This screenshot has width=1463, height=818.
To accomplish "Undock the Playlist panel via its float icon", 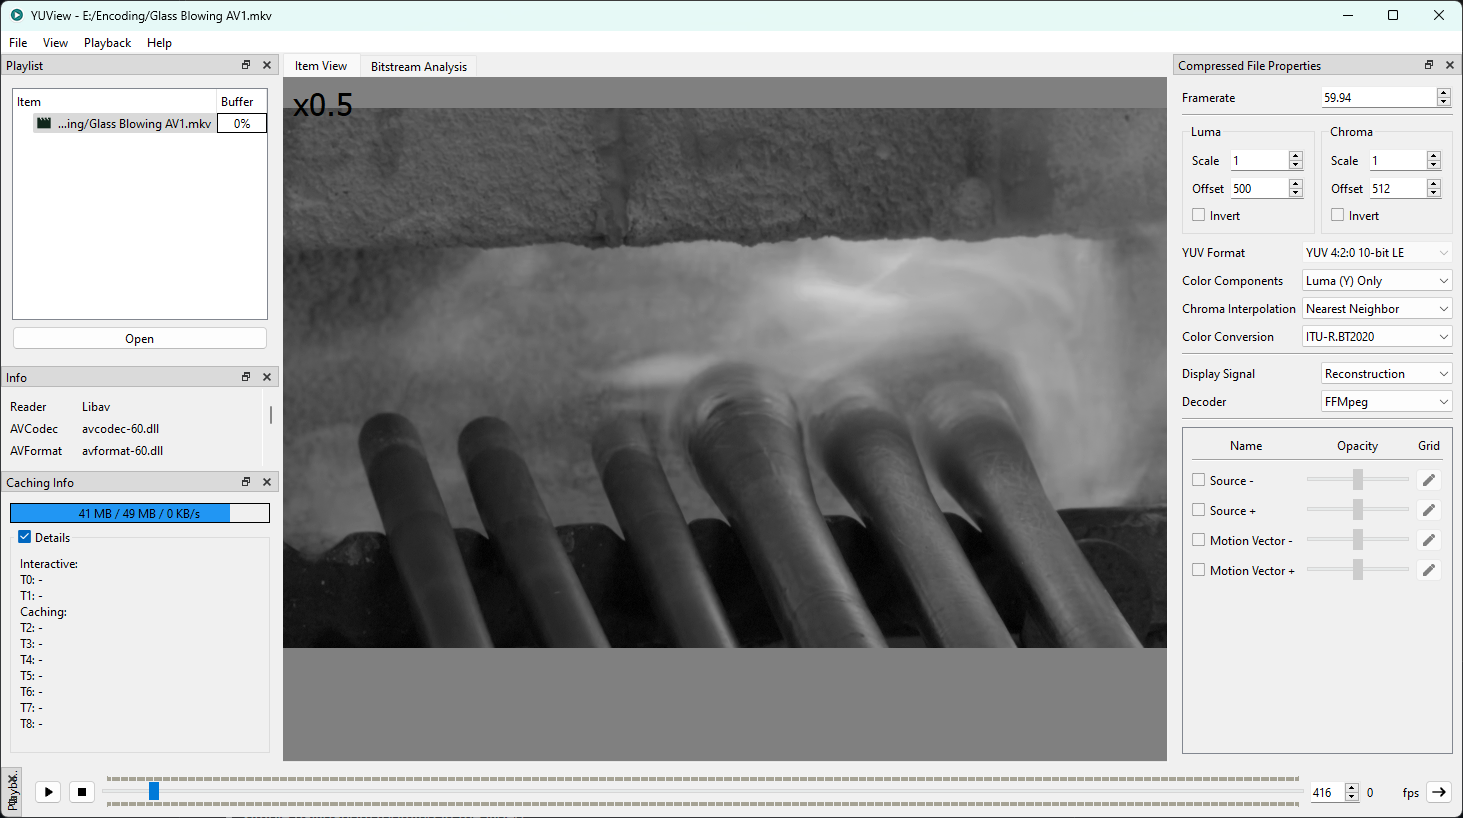I will pos(245,64).
